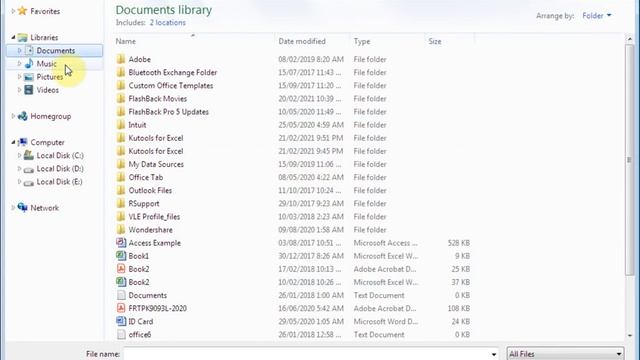Expand the Documents library arrow
The width and height of the screenshot is (640, 360).
(19, 51)
